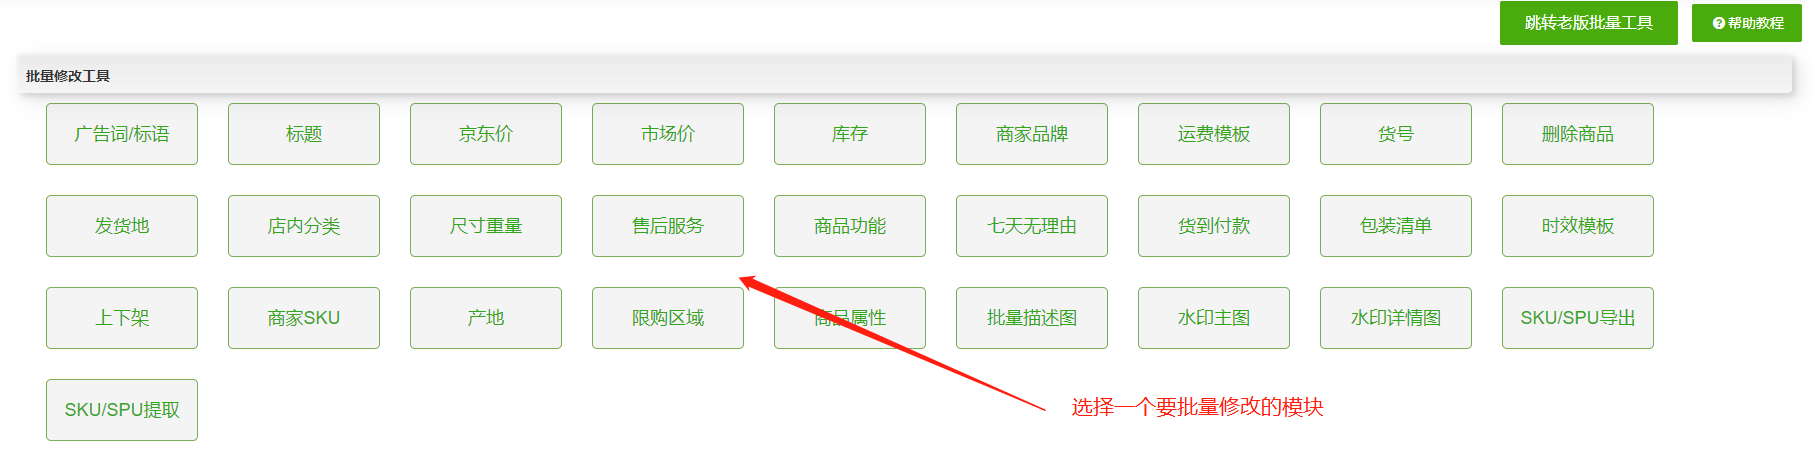Open the 京东价 price module
The image size is (1812, 450).
(x=486, y=134)
